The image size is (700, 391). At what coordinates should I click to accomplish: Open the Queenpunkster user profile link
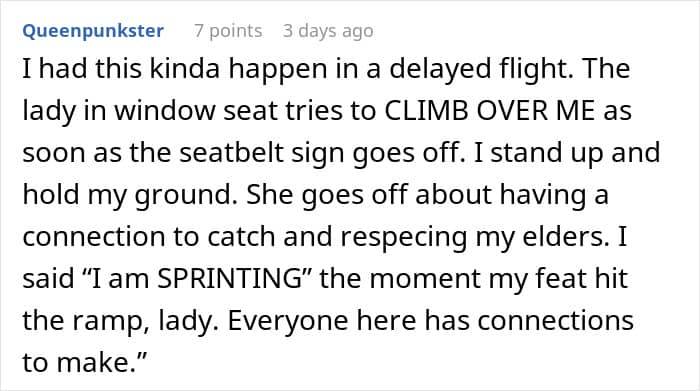[93, 31]
